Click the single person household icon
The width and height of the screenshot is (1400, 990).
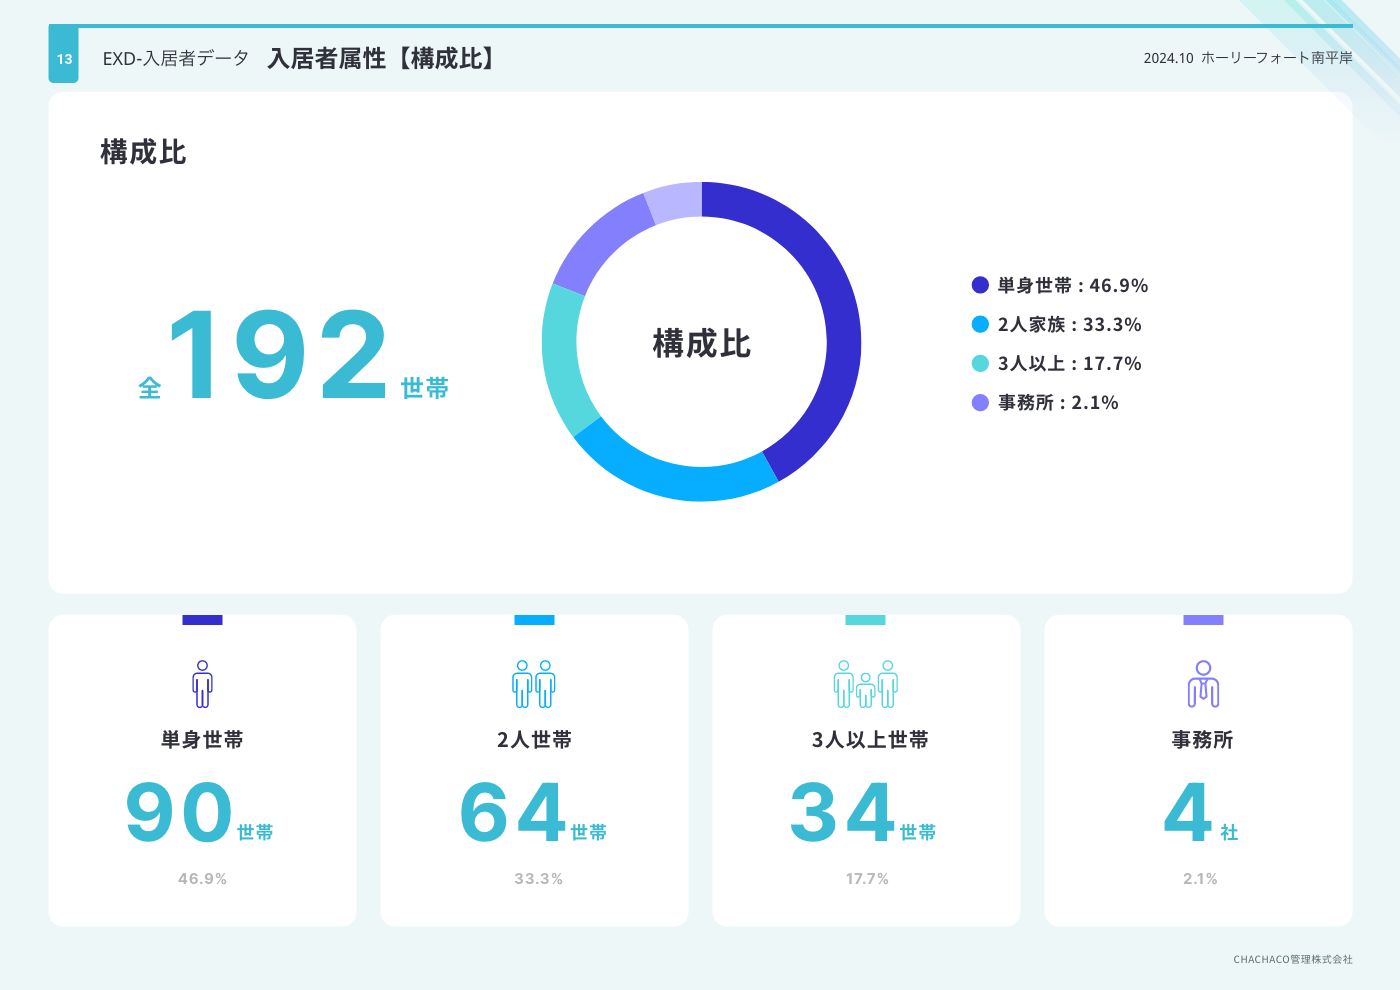tap(202, 684)
